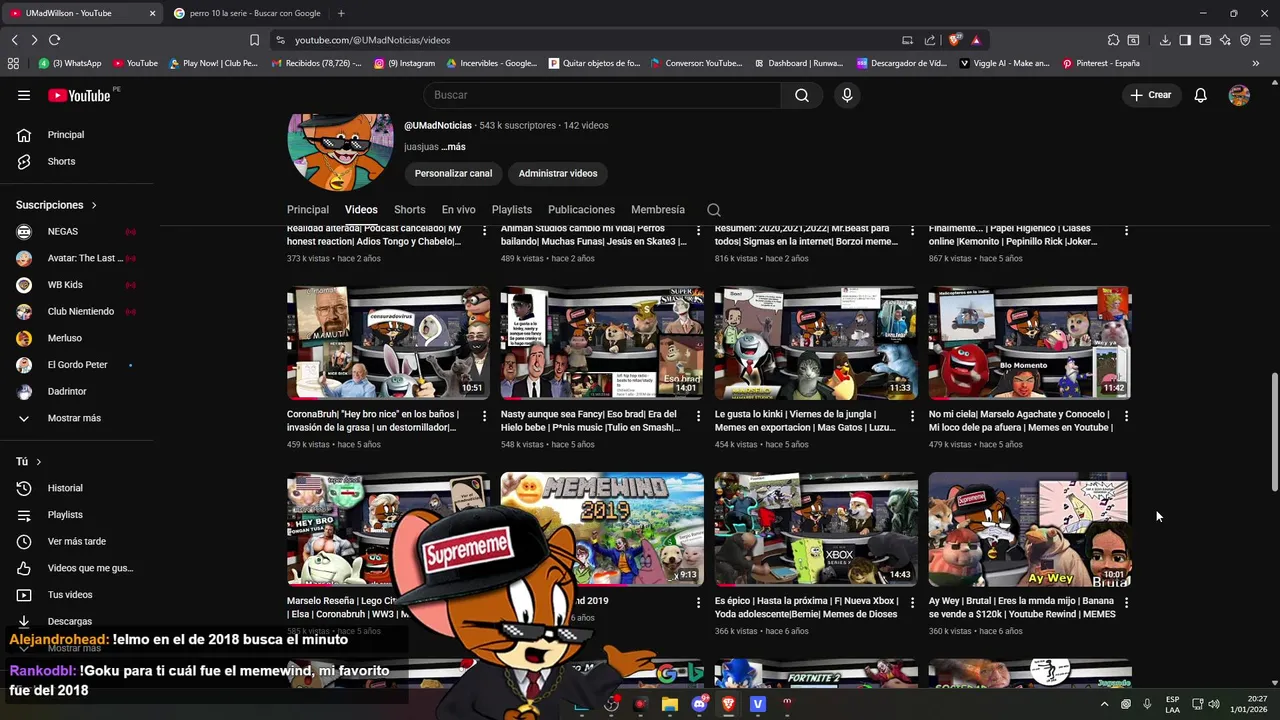Screen dimensions: 1280x720
Task: Click the taskbar microphone icon
Action: [1147, 704]
